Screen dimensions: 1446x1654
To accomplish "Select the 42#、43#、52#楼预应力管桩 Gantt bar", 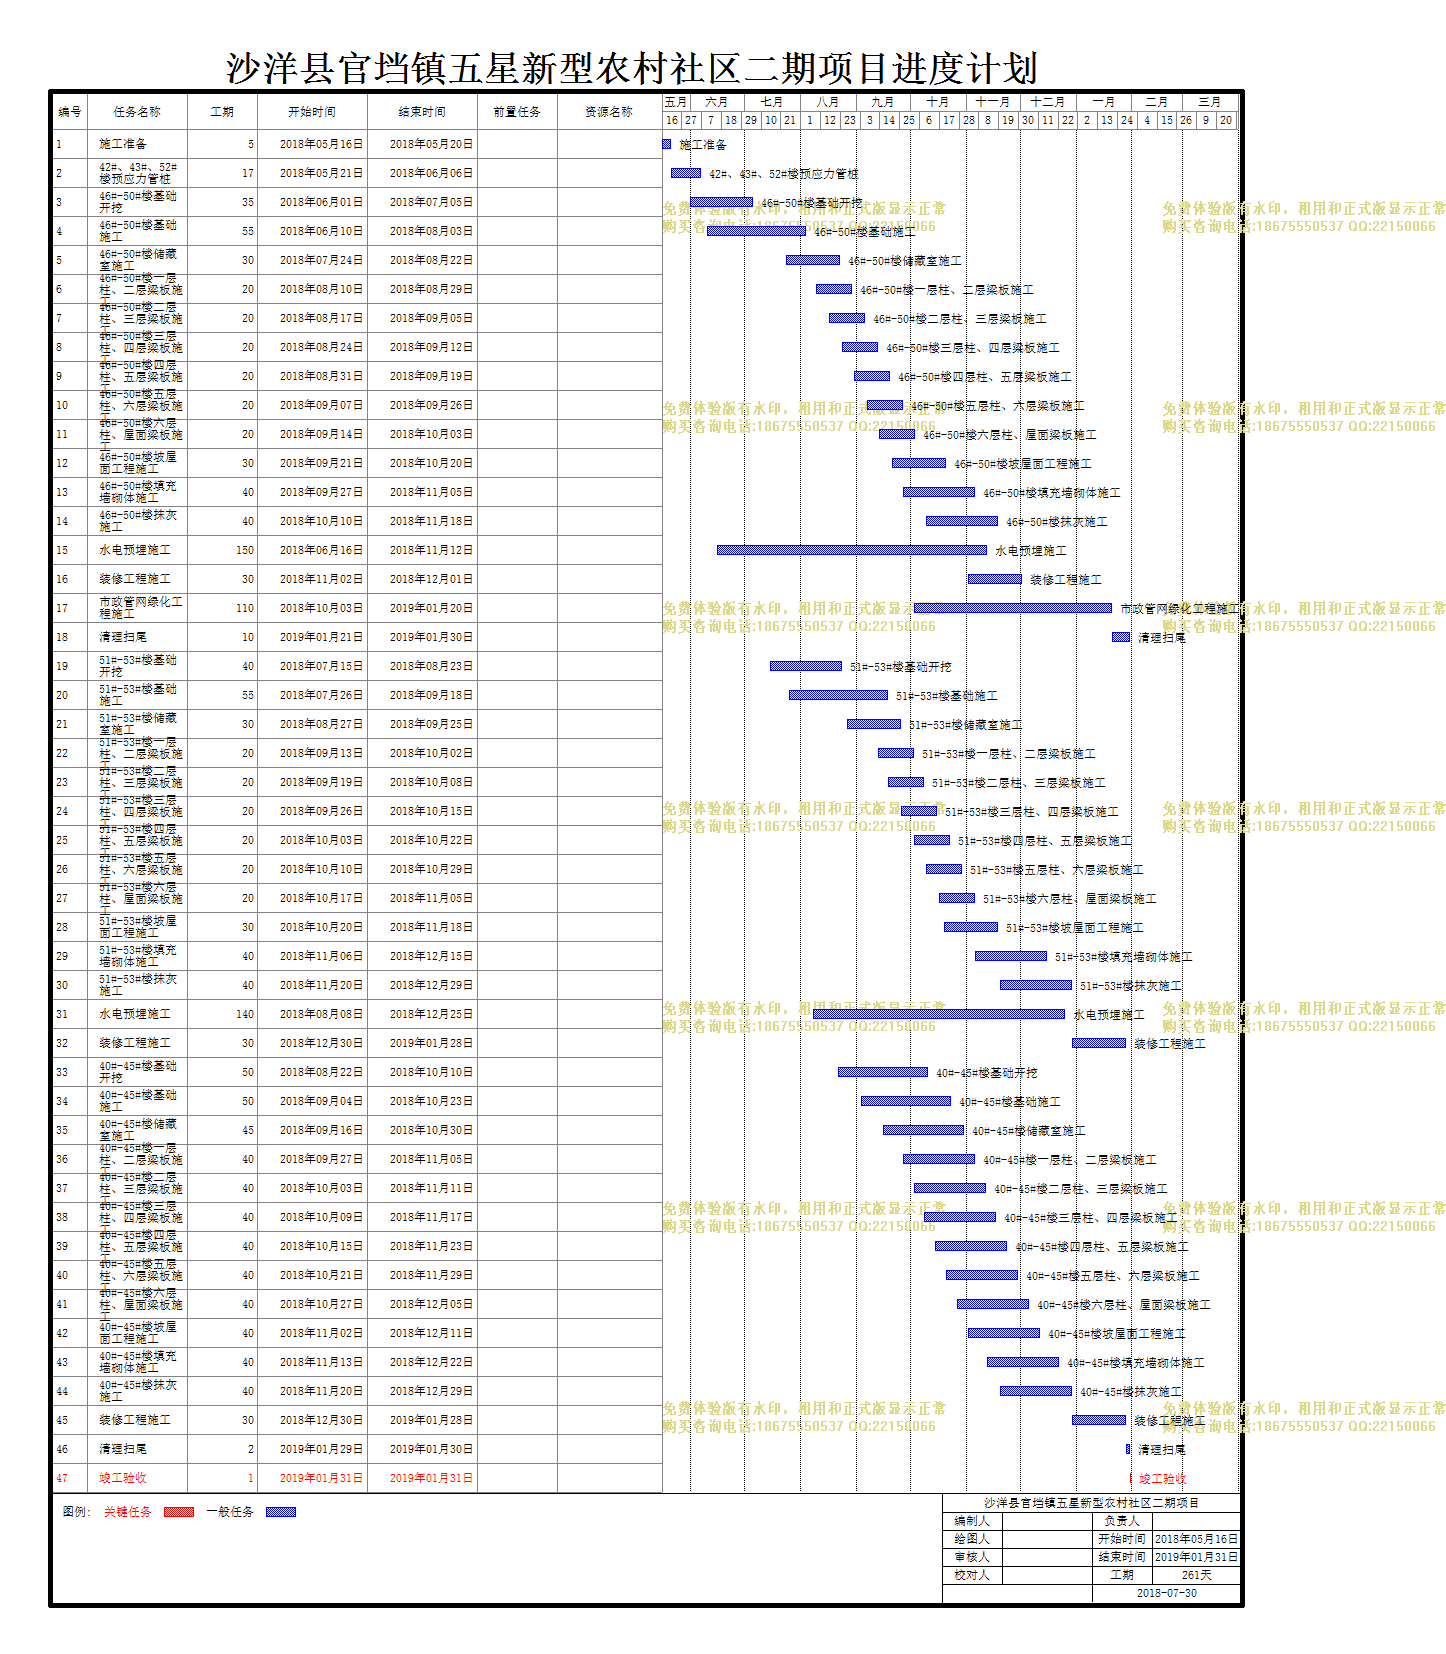I will click(685, 173).
